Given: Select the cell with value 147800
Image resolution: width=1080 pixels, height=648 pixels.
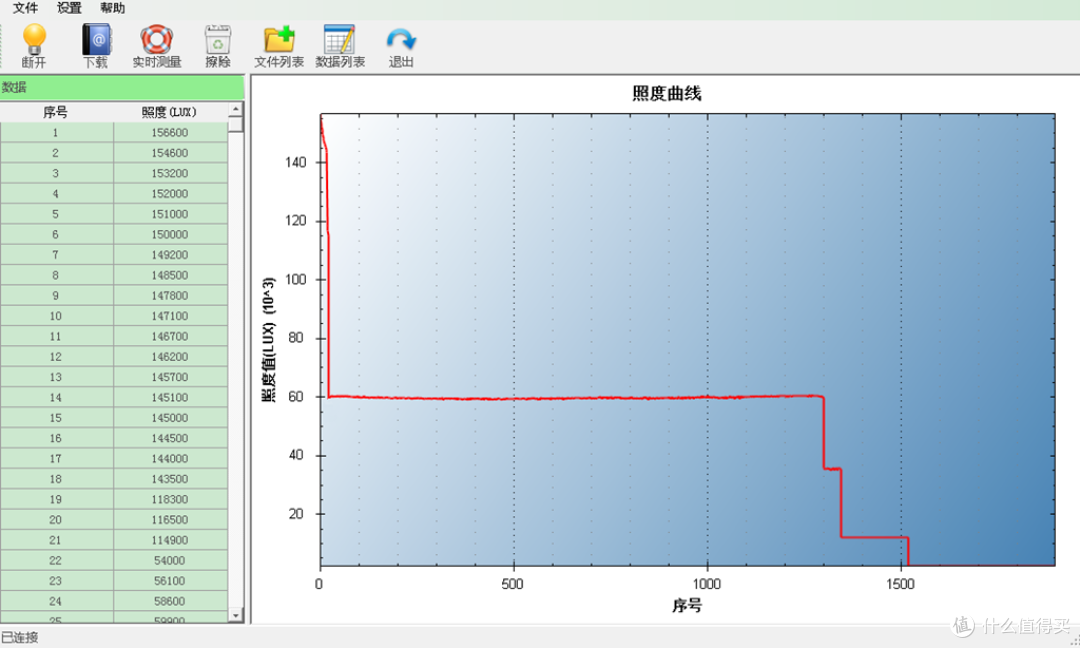Looking at the screenshot, I should click(x=170, y=295).
